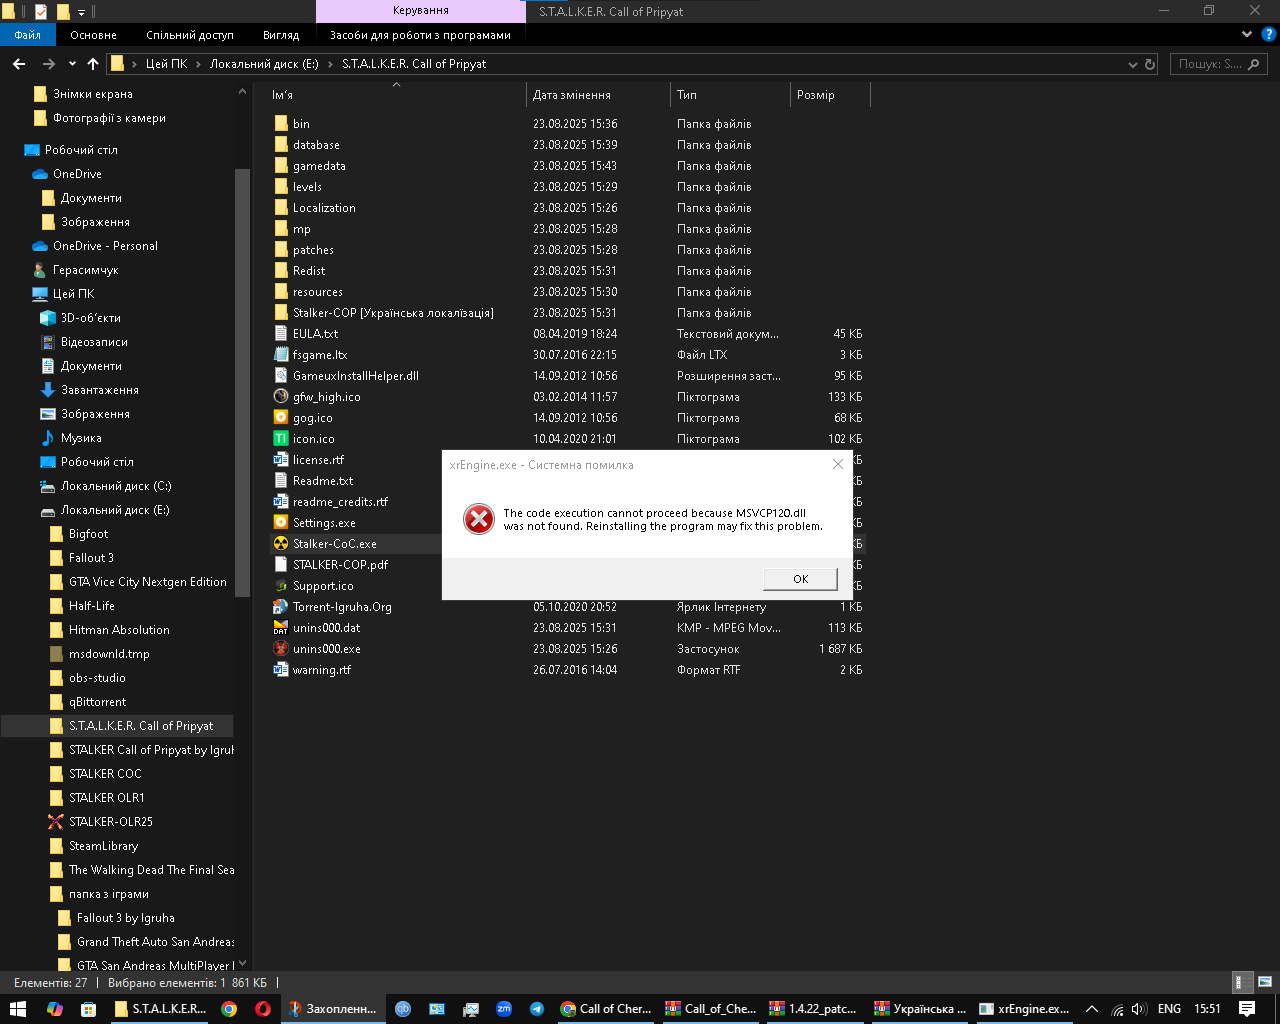Open OneDrive - Personal in the navigation pane
The width and height of the screenshot is (1280, 1024).
(x=105, y=246)
